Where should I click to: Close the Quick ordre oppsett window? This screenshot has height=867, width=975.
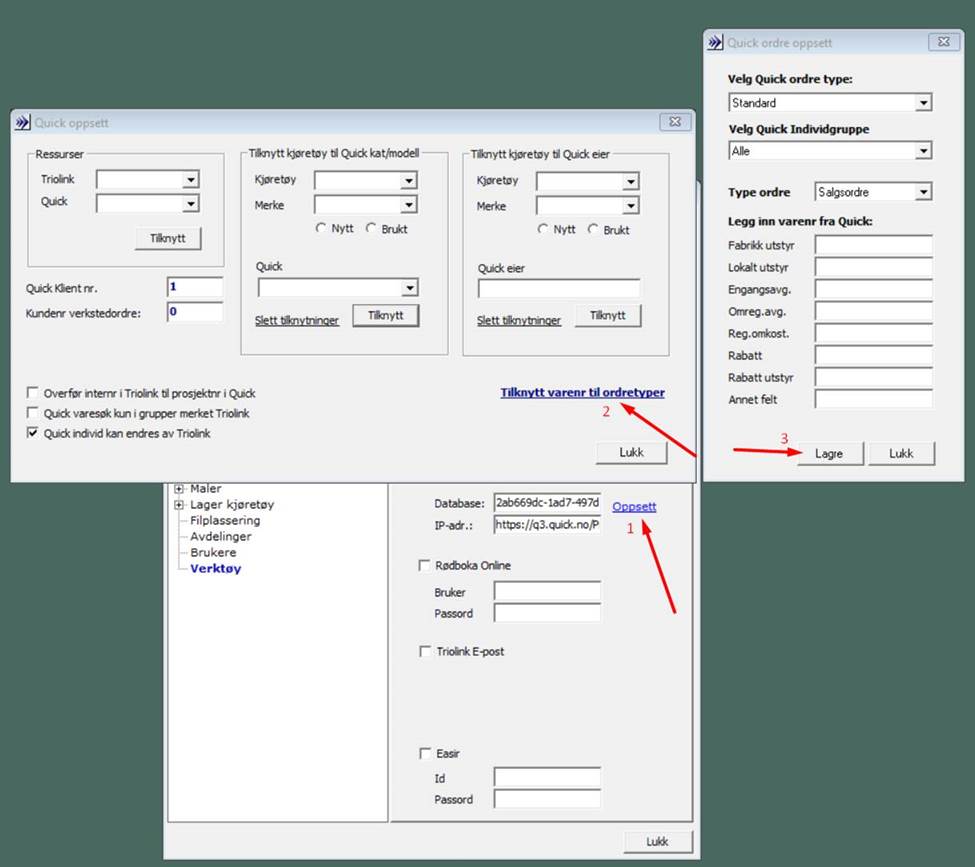click(943, 42)
